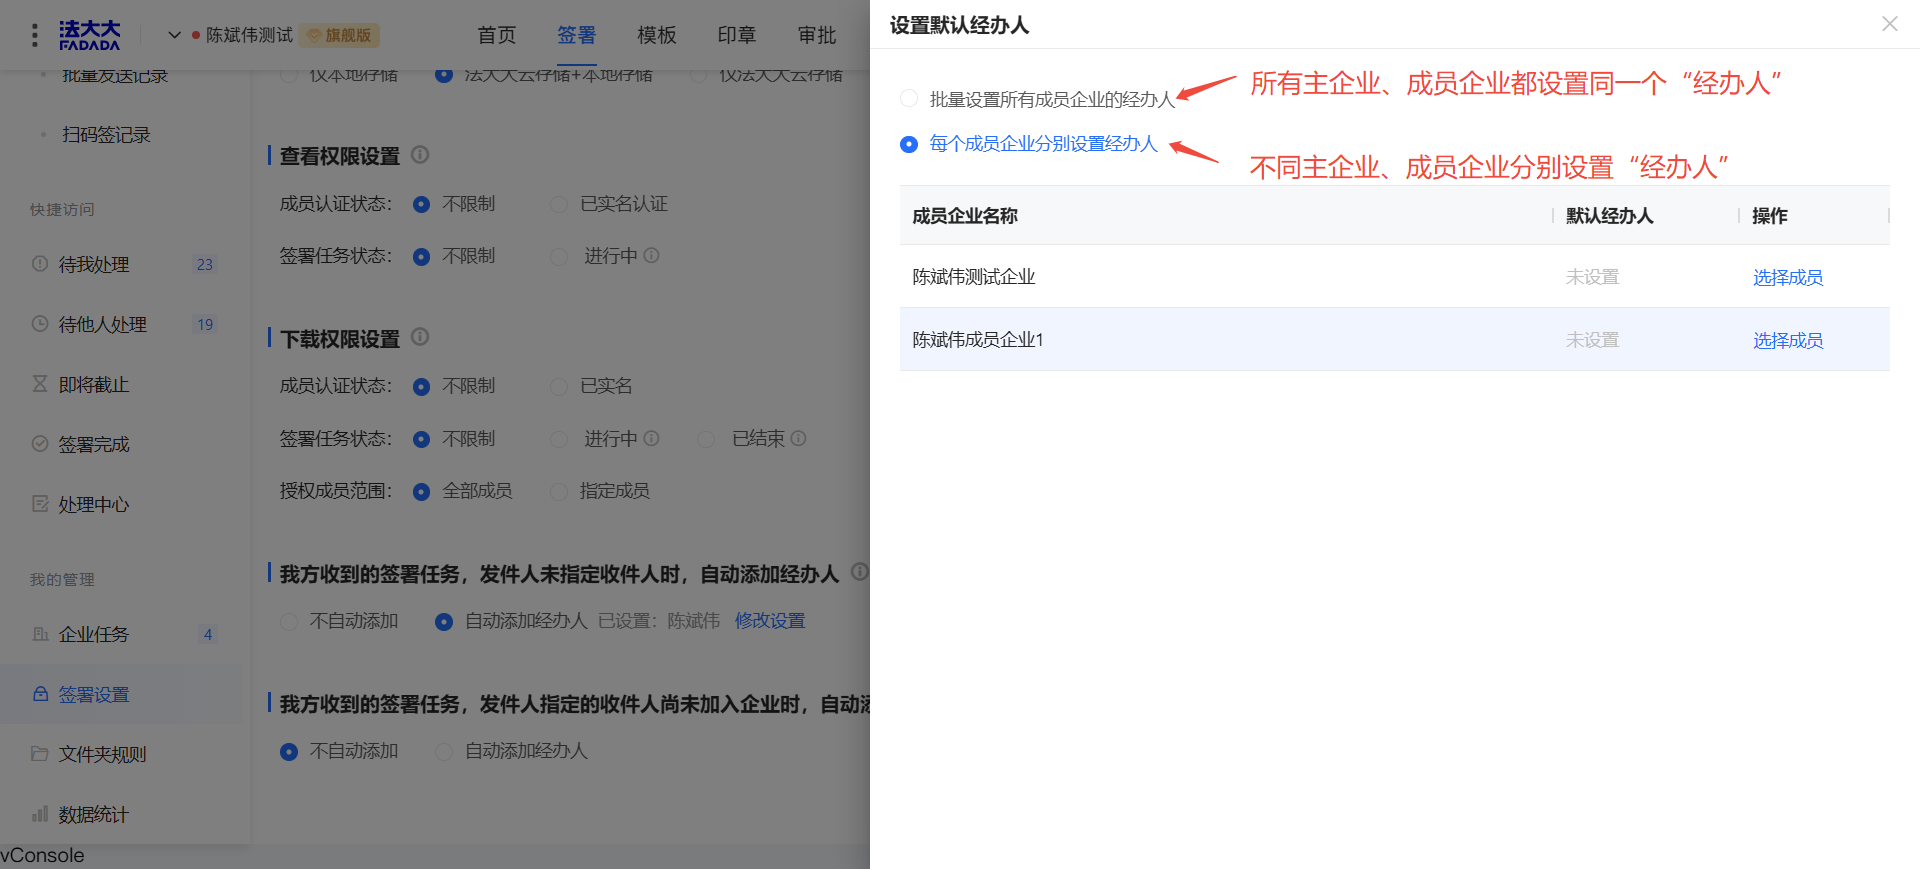1920x869 pixels.
Task: Choose 已实名认证 radio under 查看权限设置
Action: 559,204
